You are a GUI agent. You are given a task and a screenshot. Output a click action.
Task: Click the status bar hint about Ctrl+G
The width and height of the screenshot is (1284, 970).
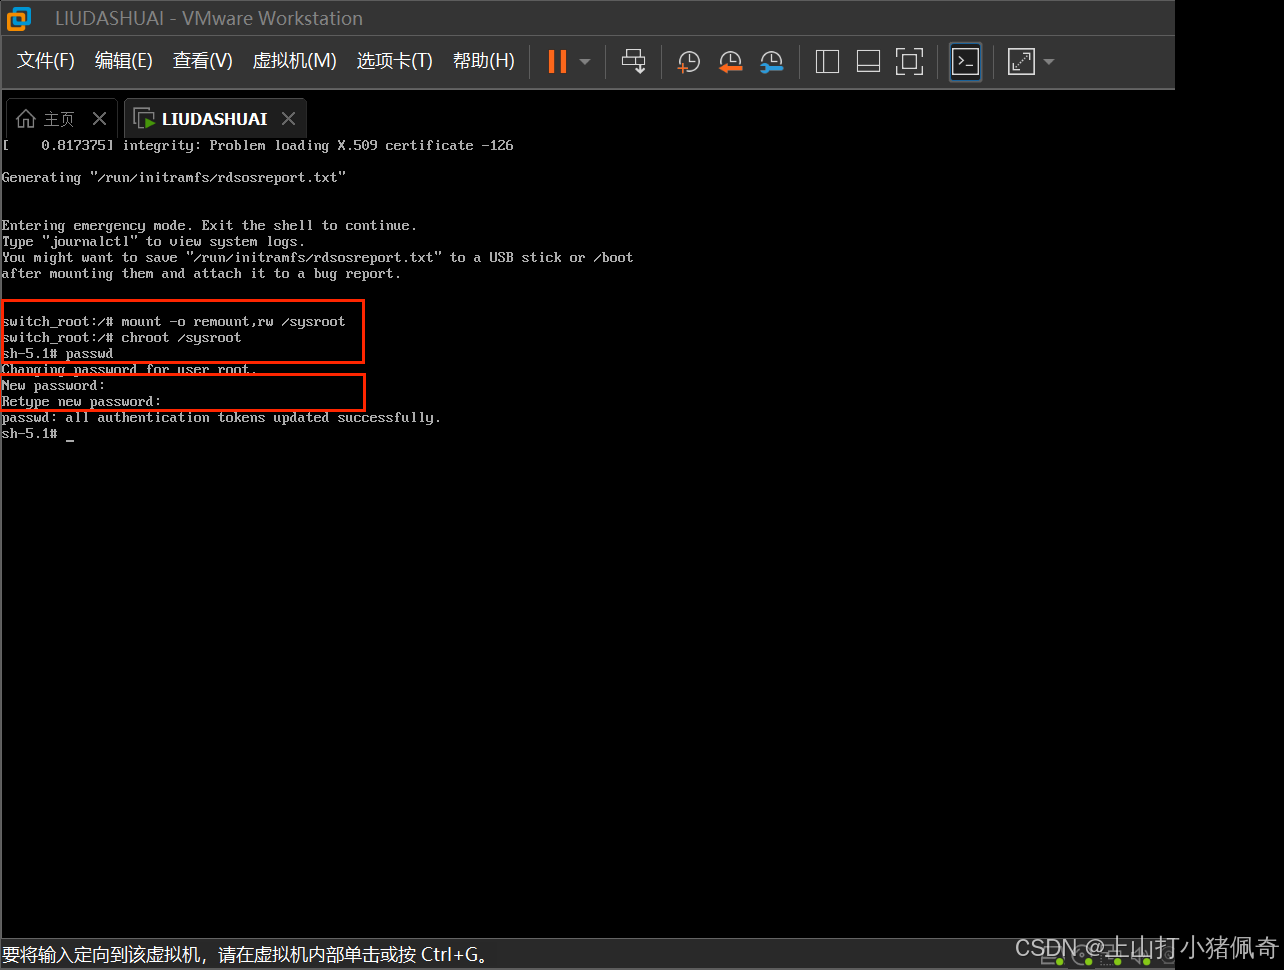pyautogui.click(x=246, y=954)
